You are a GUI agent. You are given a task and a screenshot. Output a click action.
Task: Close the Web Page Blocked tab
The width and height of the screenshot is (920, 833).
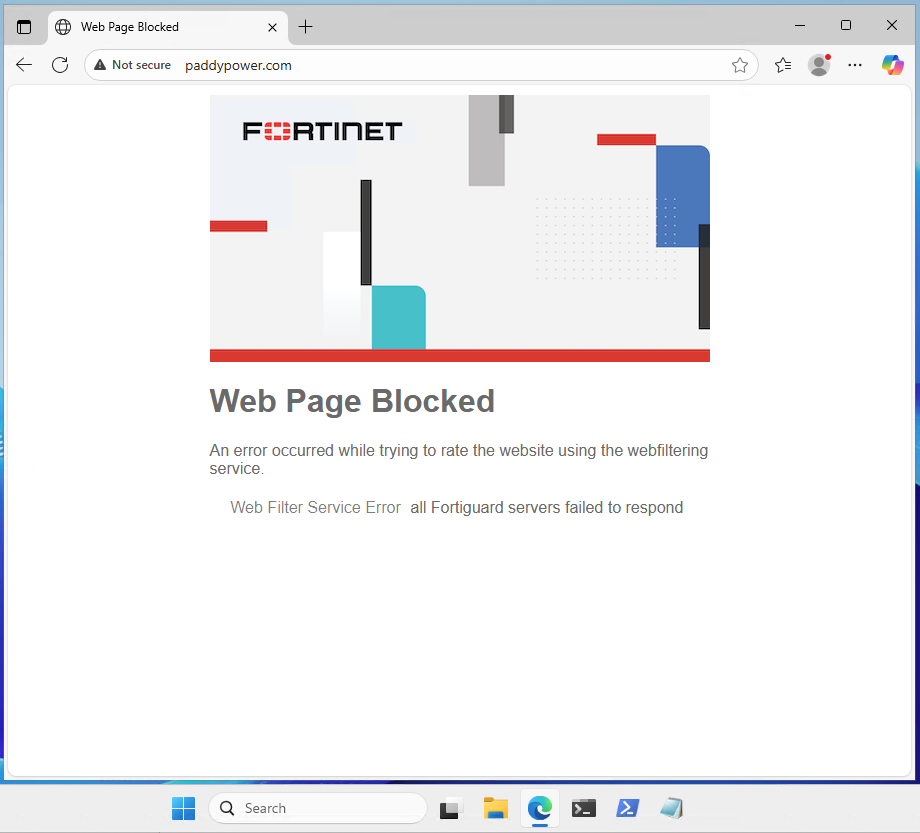pos(273,27)
